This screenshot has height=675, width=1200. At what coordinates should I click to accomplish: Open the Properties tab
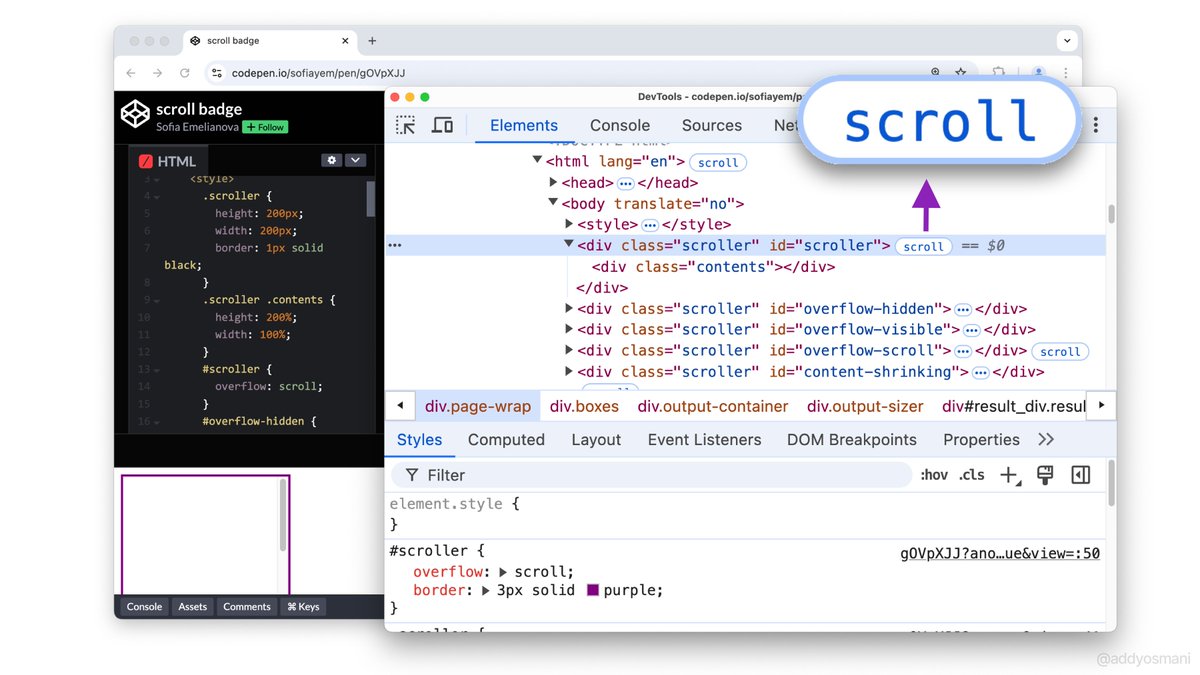[981, 440]
